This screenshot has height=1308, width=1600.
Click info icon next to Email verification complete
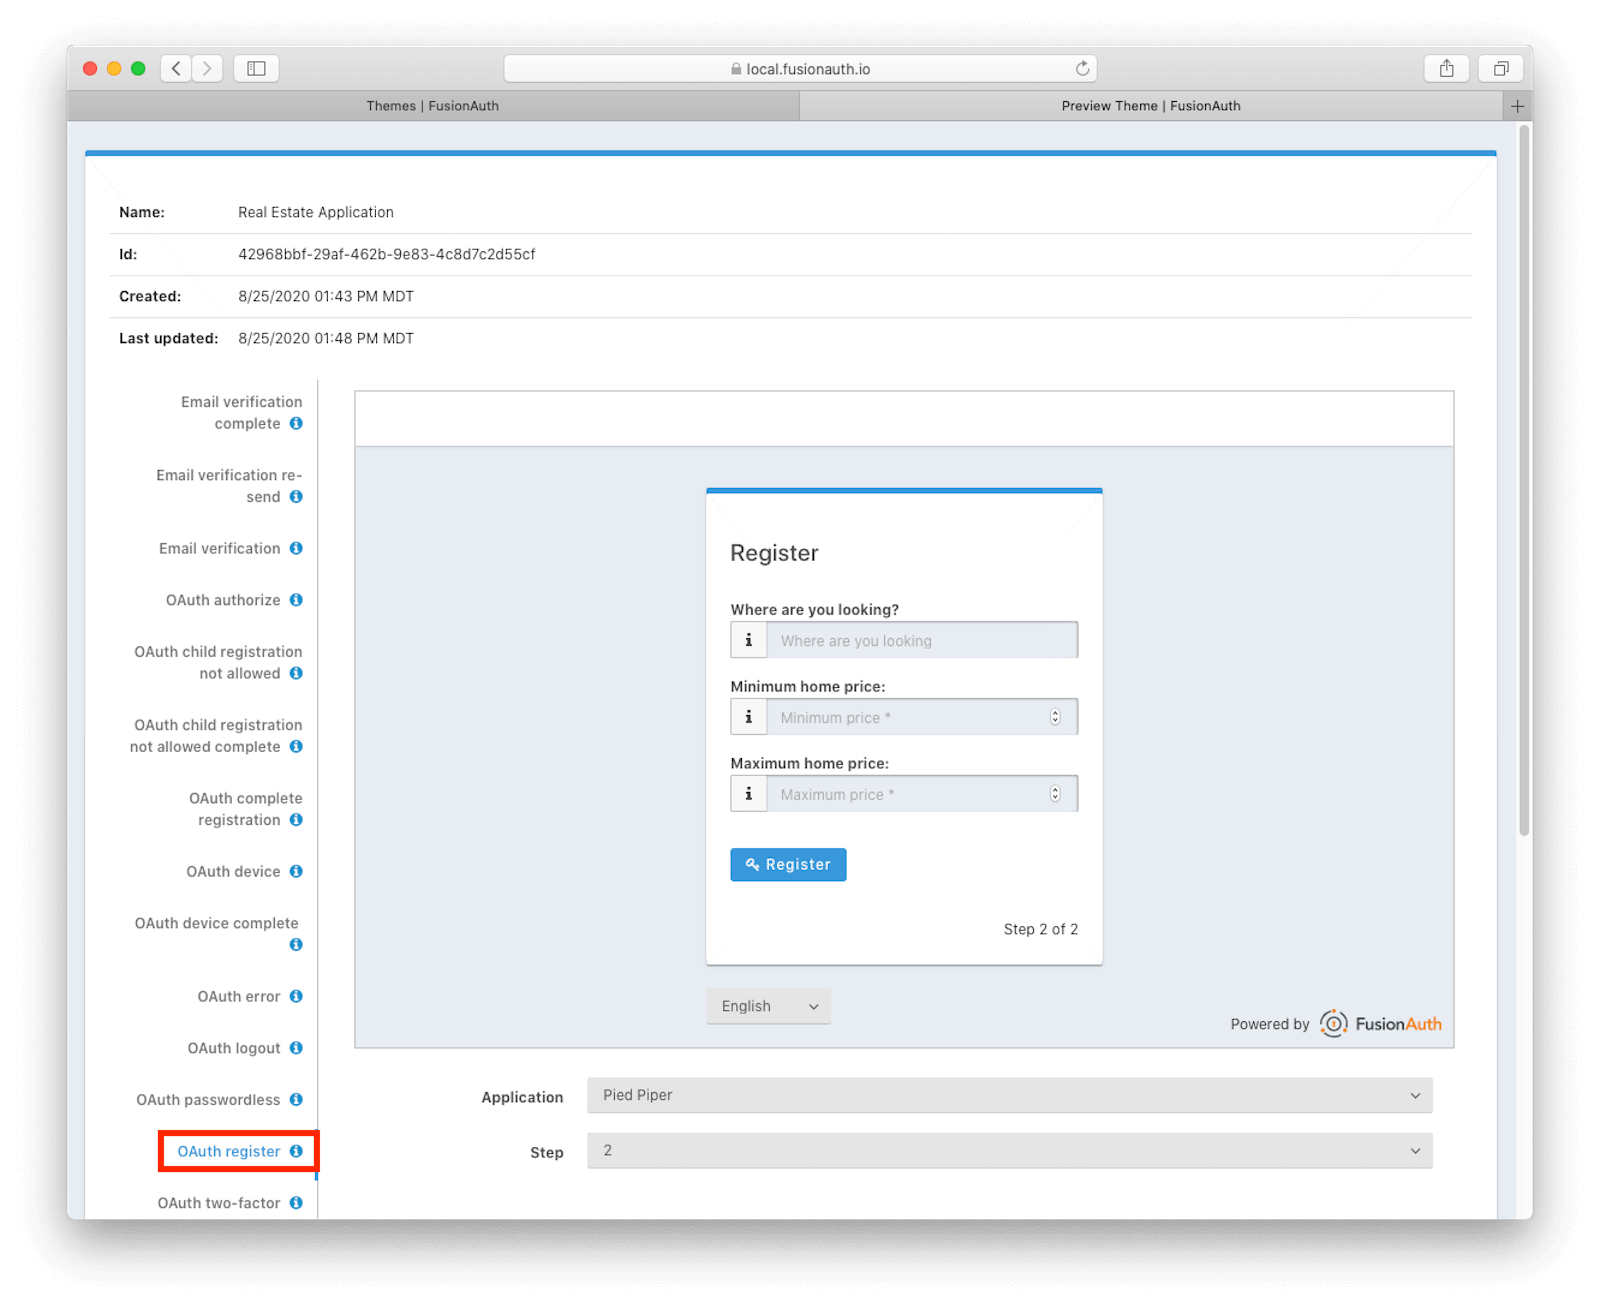point(296,423)
